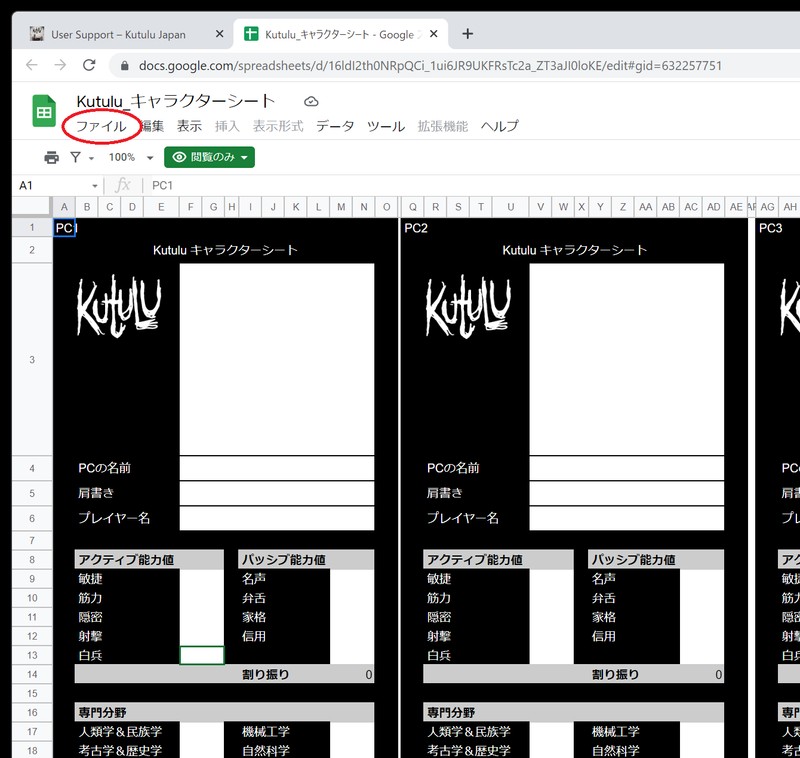Click the PC1 PCの名前 input cell
The height and width of the screenshot is (758, 800).
click(277, 468)
